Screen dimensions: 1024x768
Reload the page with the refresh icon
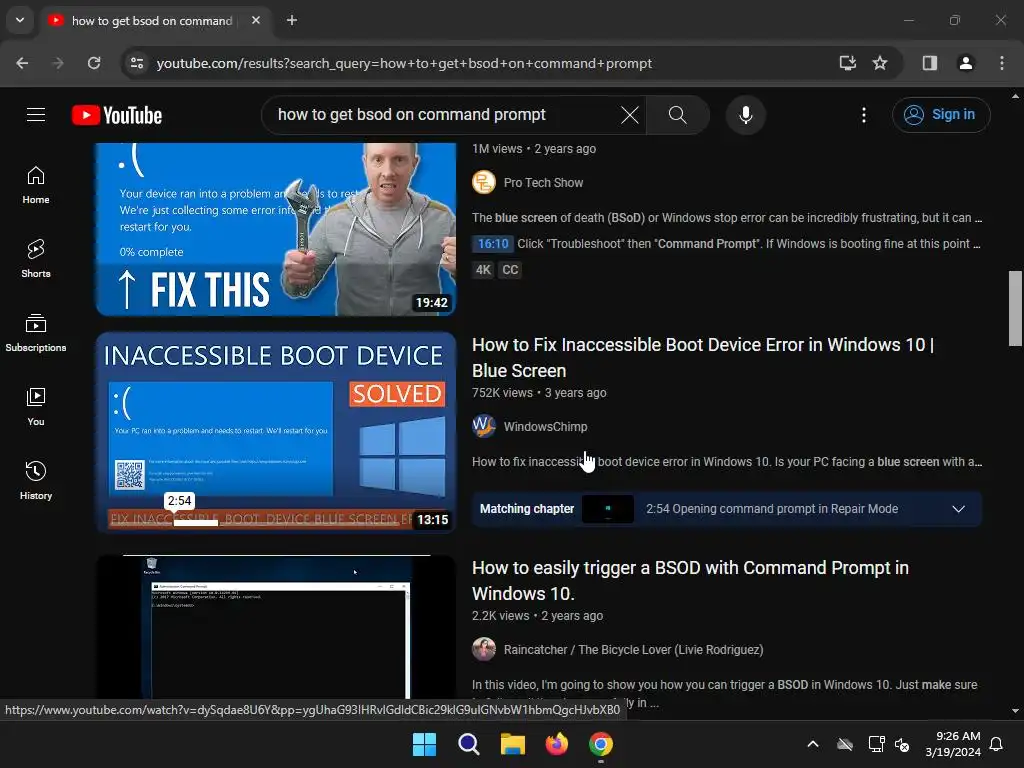pos(94,63)
